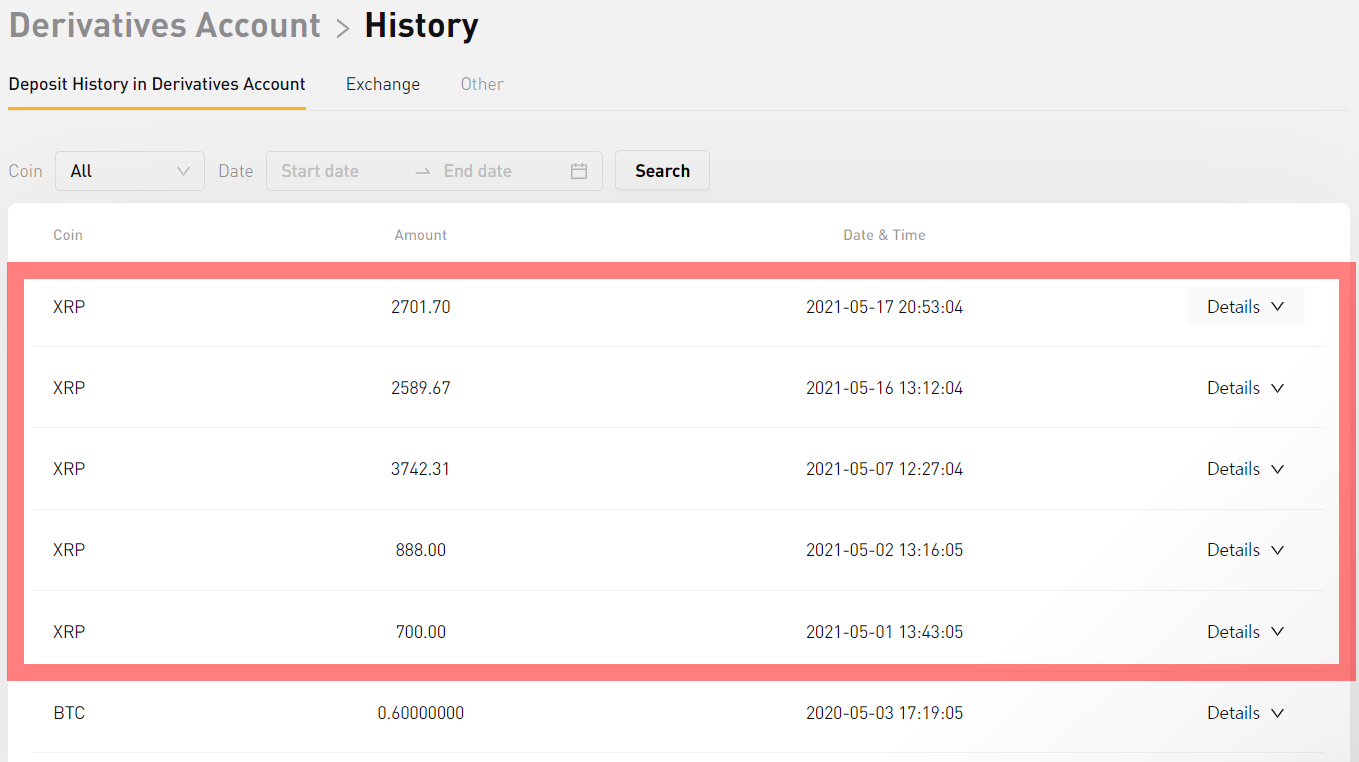Click the amount 0.60000000
Image resolution: width=1359 pixels, height=762 pixels.
[421, 713]
